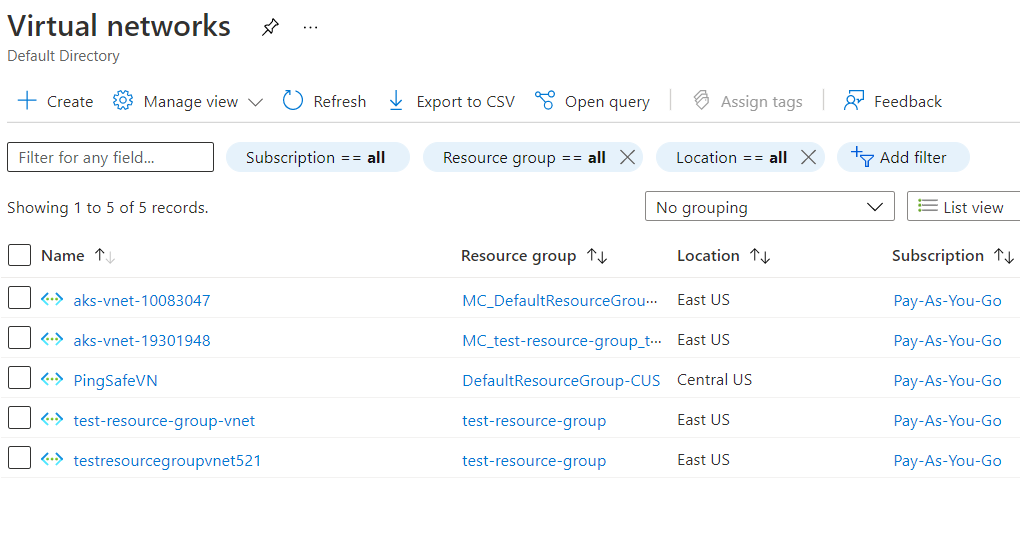
Task: Open the No grouping dropdown
Action: [x=769, y=207]
